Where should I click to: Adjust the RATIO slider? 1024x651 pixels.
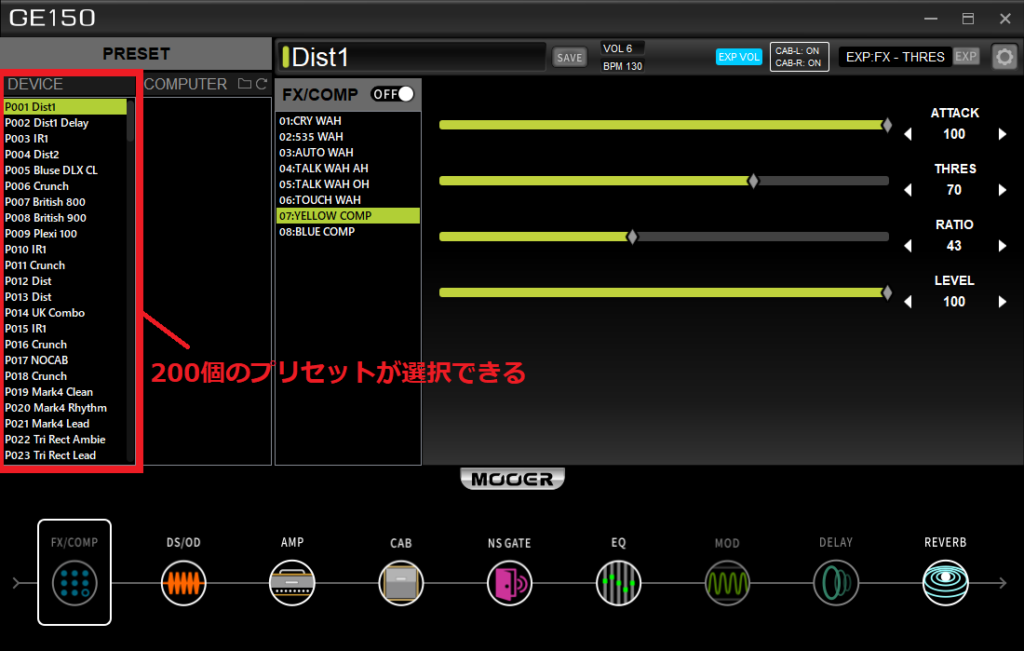coord(664,236)
